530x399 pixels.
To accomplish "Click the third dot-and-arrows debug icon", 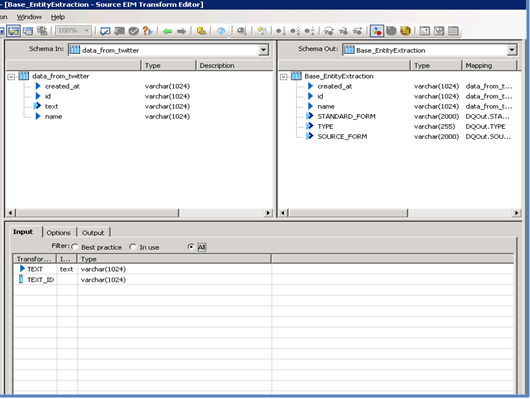I will click(309, 31).
